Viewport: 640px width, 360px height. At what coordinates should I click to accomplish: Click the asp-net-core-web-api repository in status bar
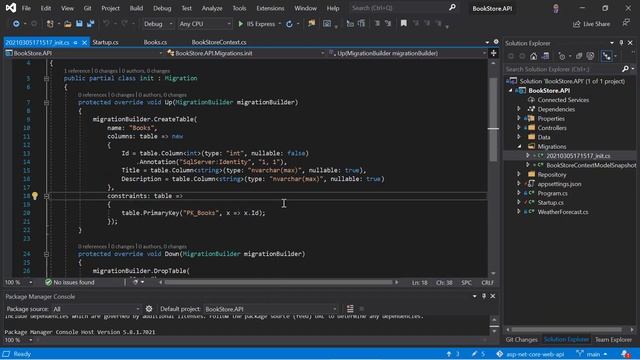click(x=530, y=354)
